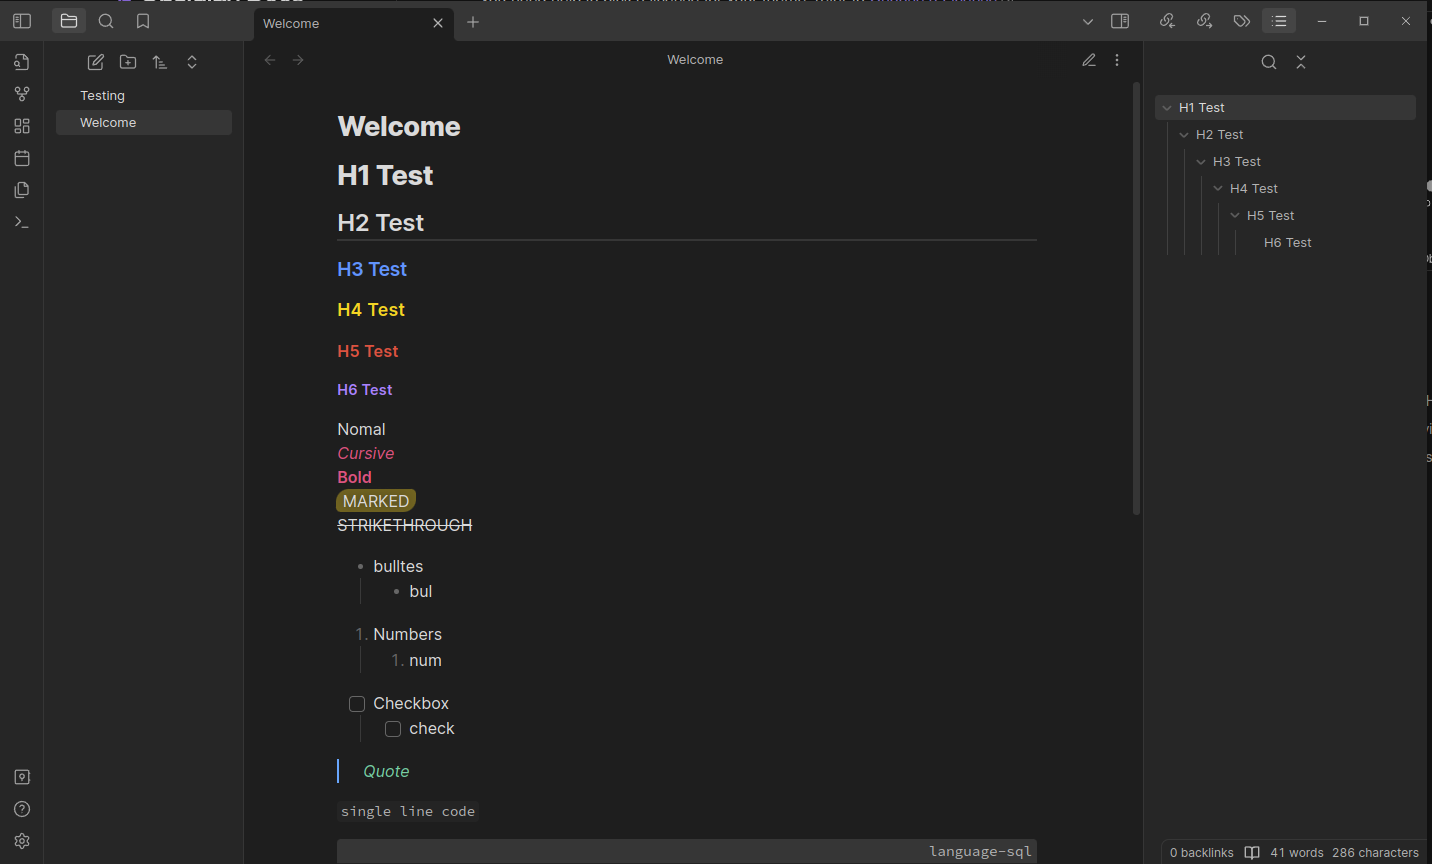Switch to editing mode pencil
Image resolution: width=1432 pixels, height=864 pixels.
click(x=1089, y=60)
